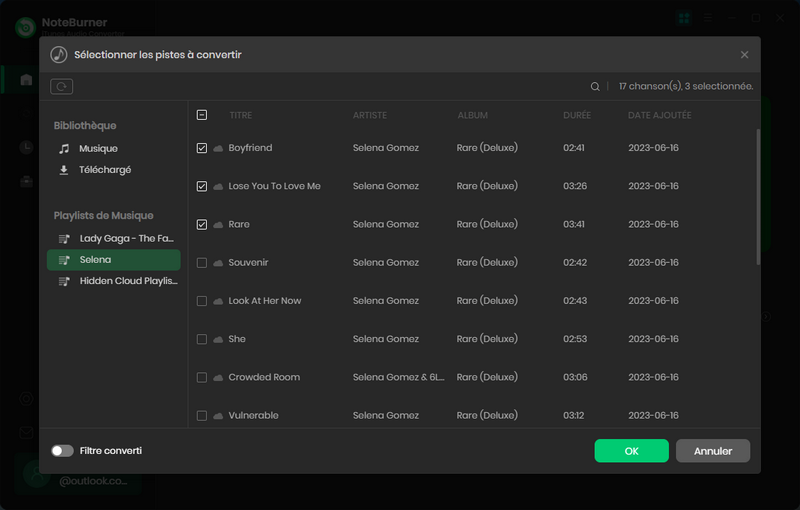Click the cloud icon beside Vulnerable
The image size is (800, 510).
click(218, 416)
